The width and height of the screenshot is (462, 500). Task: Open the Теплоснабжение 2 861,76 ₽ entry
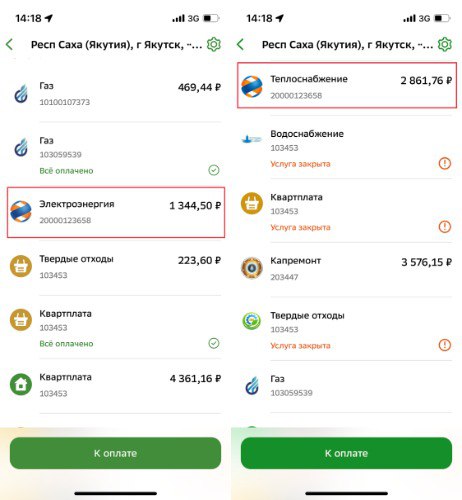(x=347, y=85)
